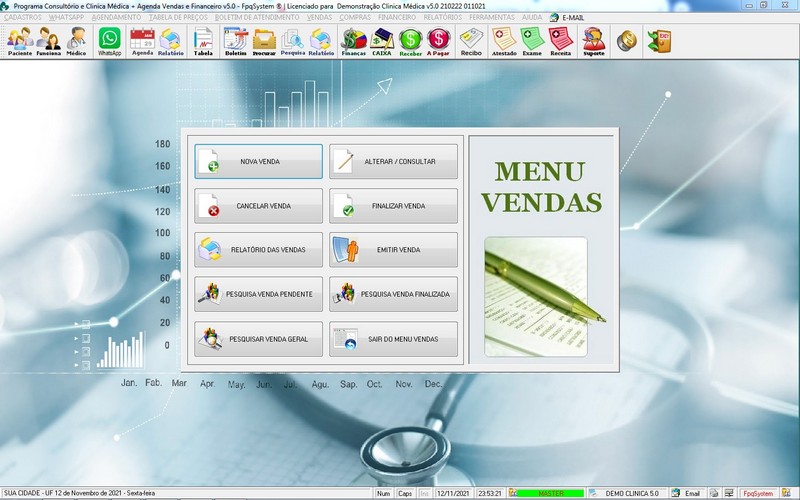Screen dimensions: 800x500
Task: Open the AJUDA menu
Action: (x=532, y=17)
